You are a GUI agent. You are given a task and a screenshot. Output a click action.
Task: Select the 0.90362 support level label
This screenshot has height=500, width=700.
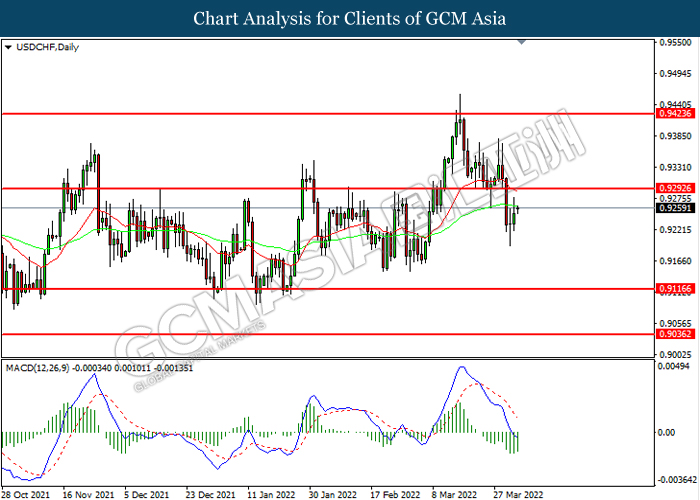[677, 334]
